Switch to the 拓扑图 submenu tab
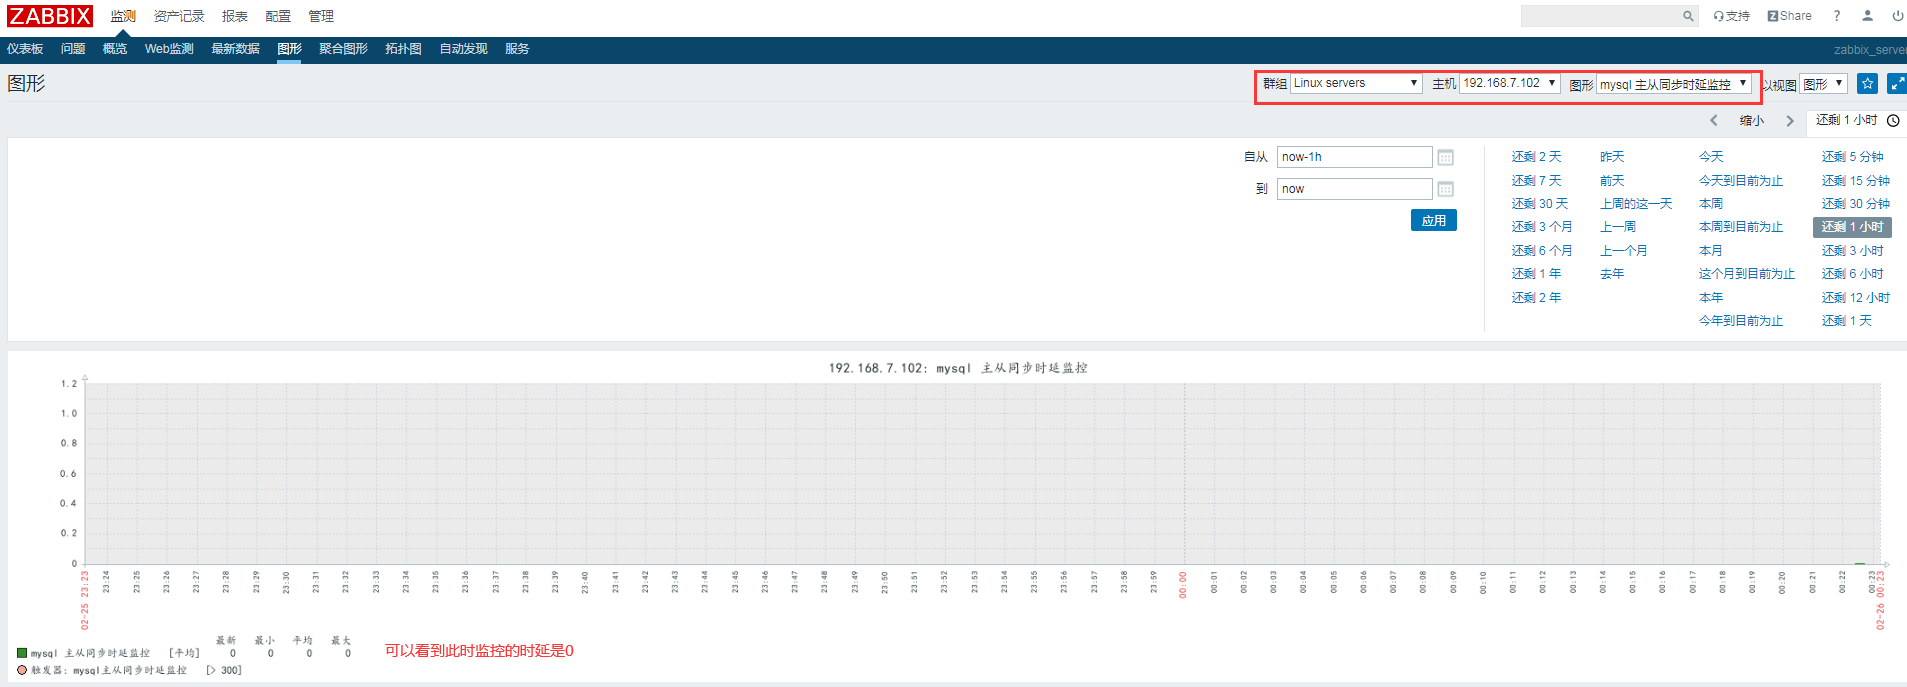This screenshot has width=1907, height=687. point(403,49)
